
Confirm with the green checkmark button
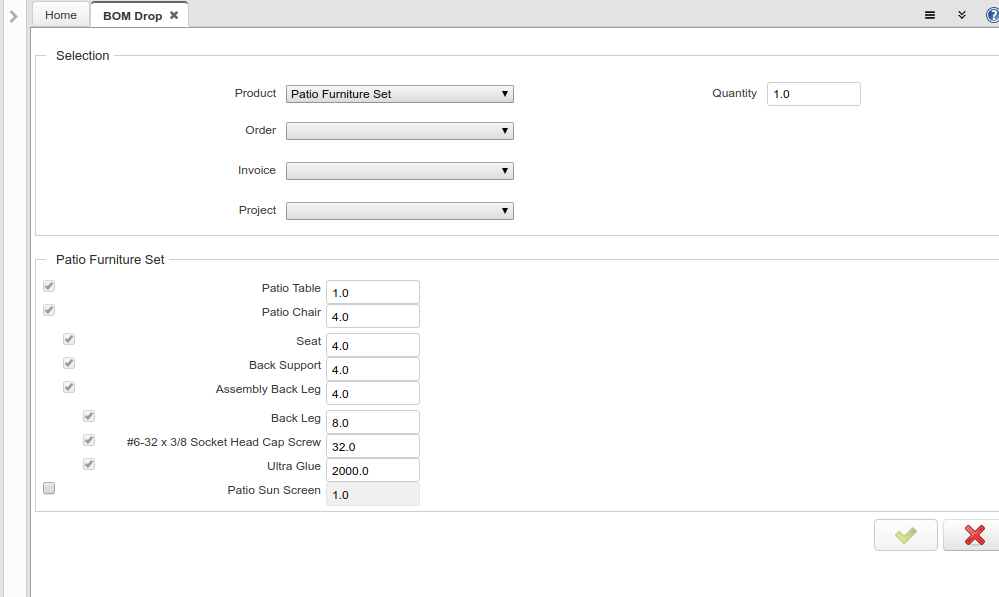[x=905, y=535]
